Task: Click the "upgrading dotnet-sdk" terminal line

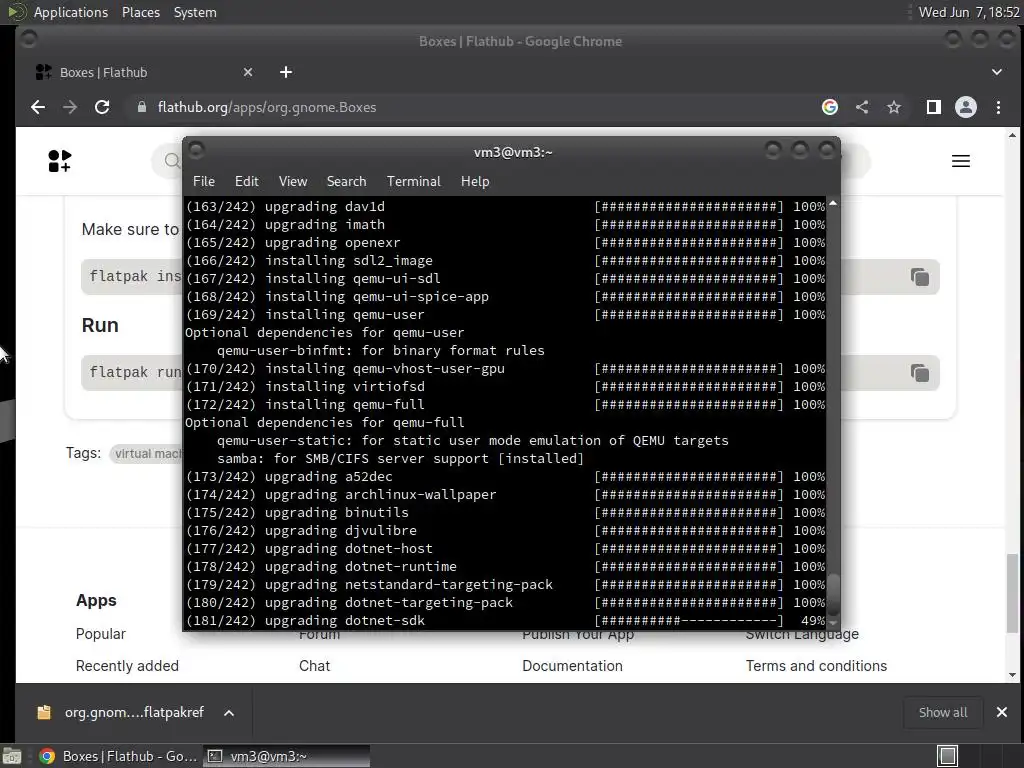Action: pos(505,620)
